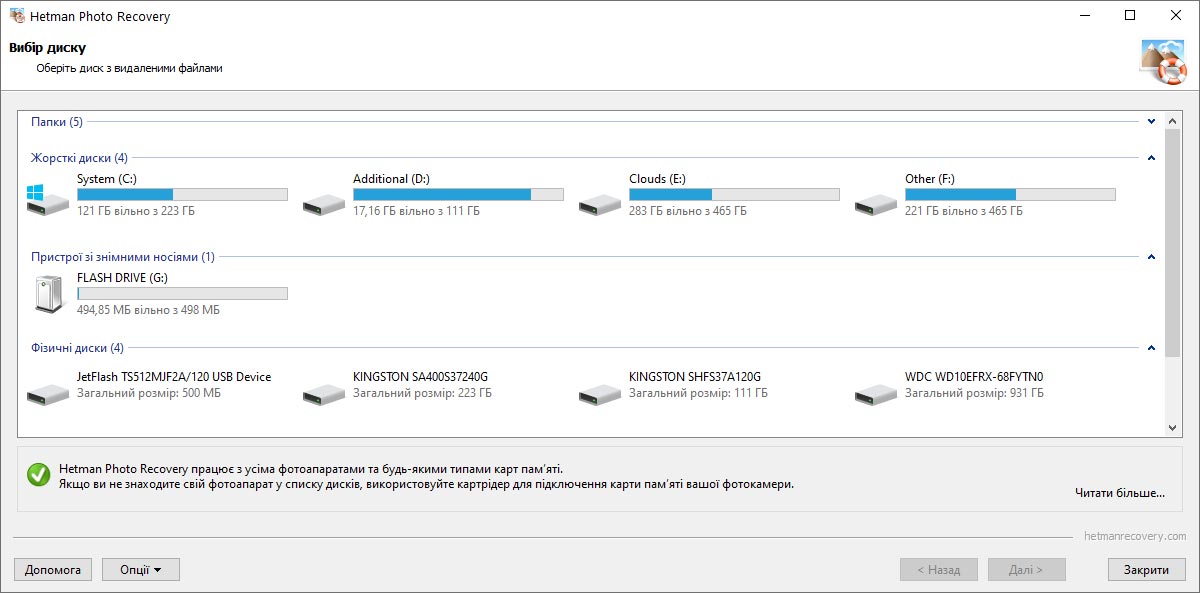1200x593 pixels.
Task: Click the Пристрої зі знімними носіями (1) heading
Action: pos(123,257)
